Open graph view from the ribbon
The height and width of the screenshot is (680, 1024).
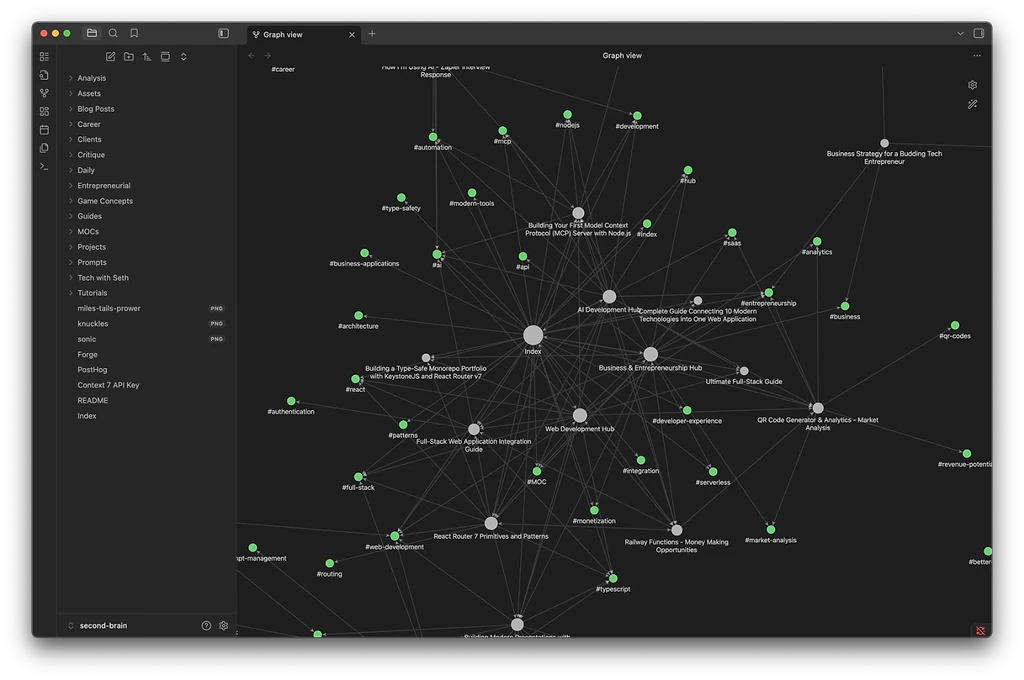44,93
